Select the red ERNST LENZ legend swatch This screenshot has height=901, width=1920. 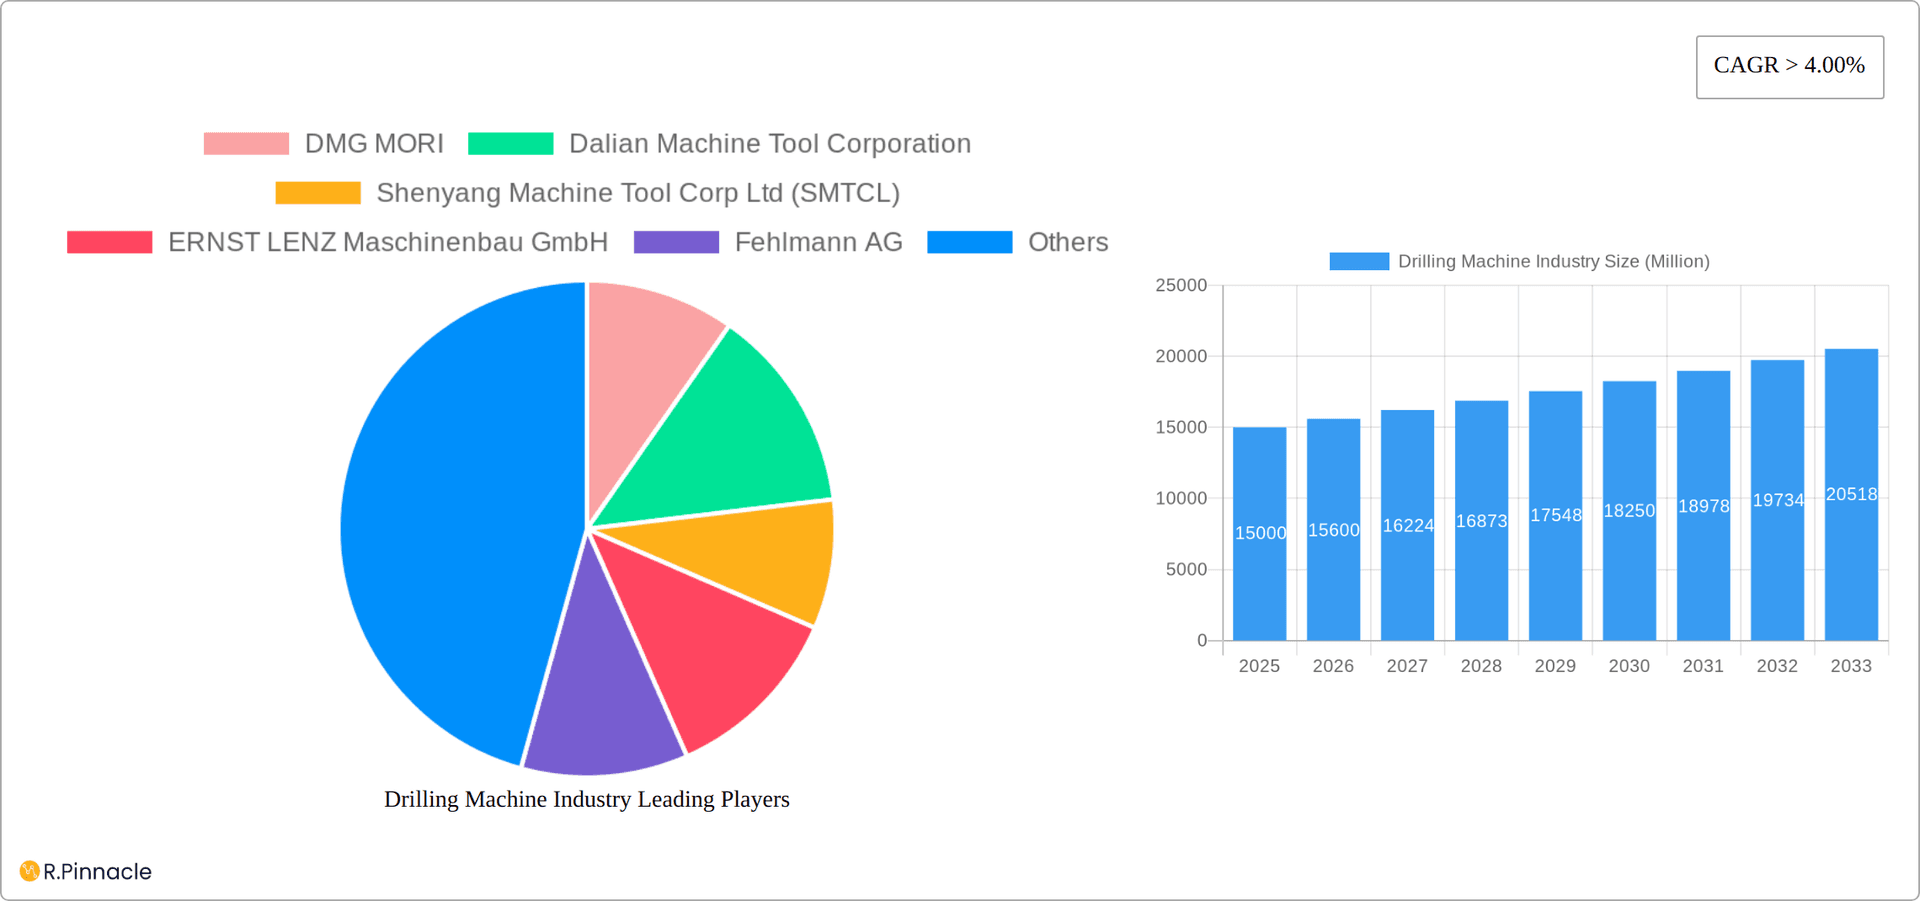(x=108, y=241)
